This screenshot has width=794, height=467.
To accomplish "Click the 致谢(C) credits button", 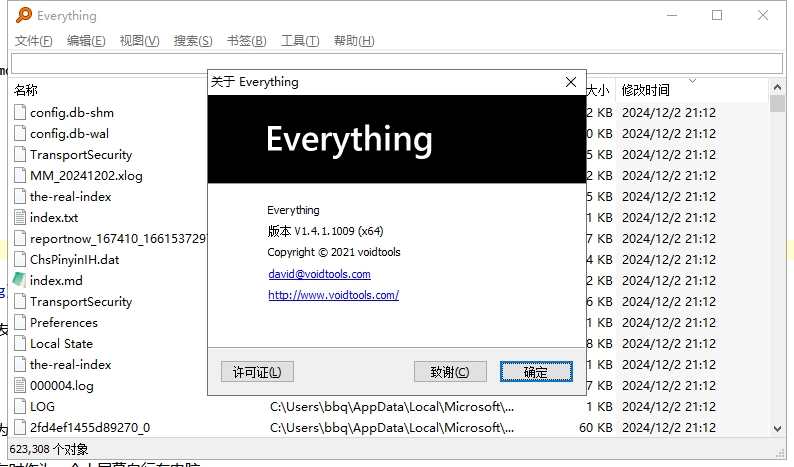I will click(x=450, y=372).
